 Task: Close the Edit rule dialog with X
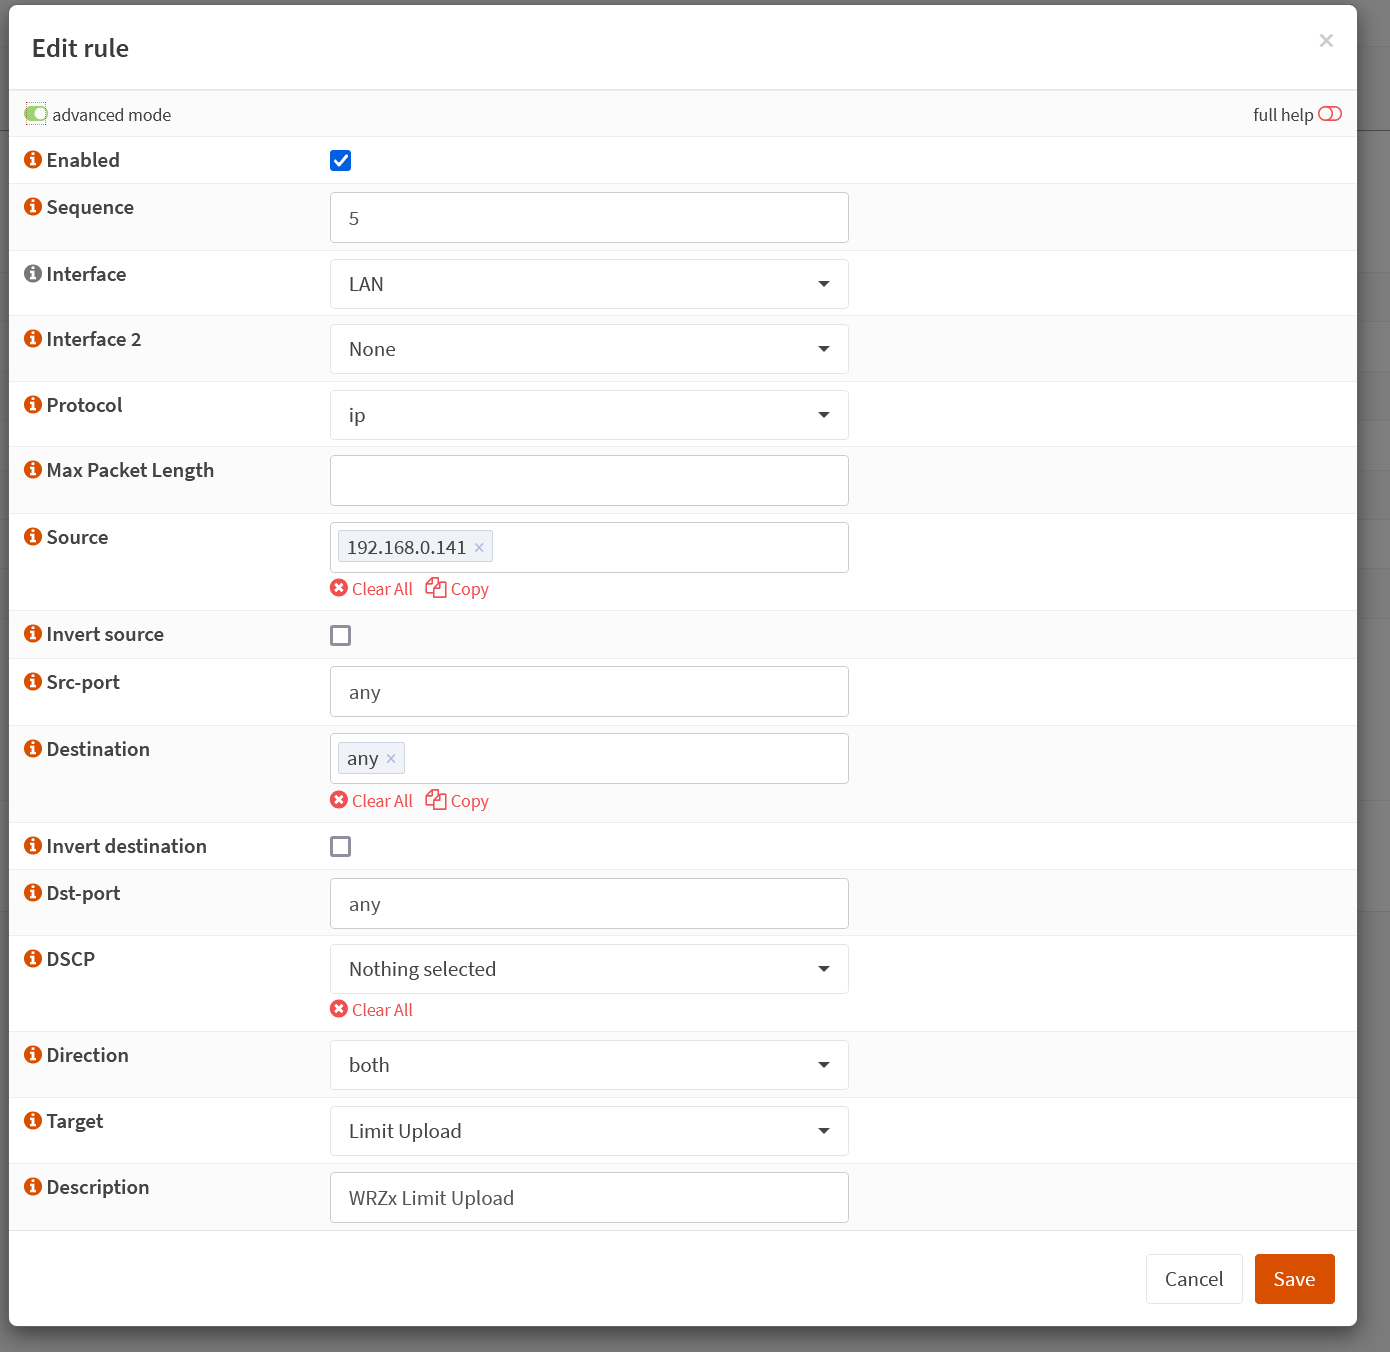1326,41
